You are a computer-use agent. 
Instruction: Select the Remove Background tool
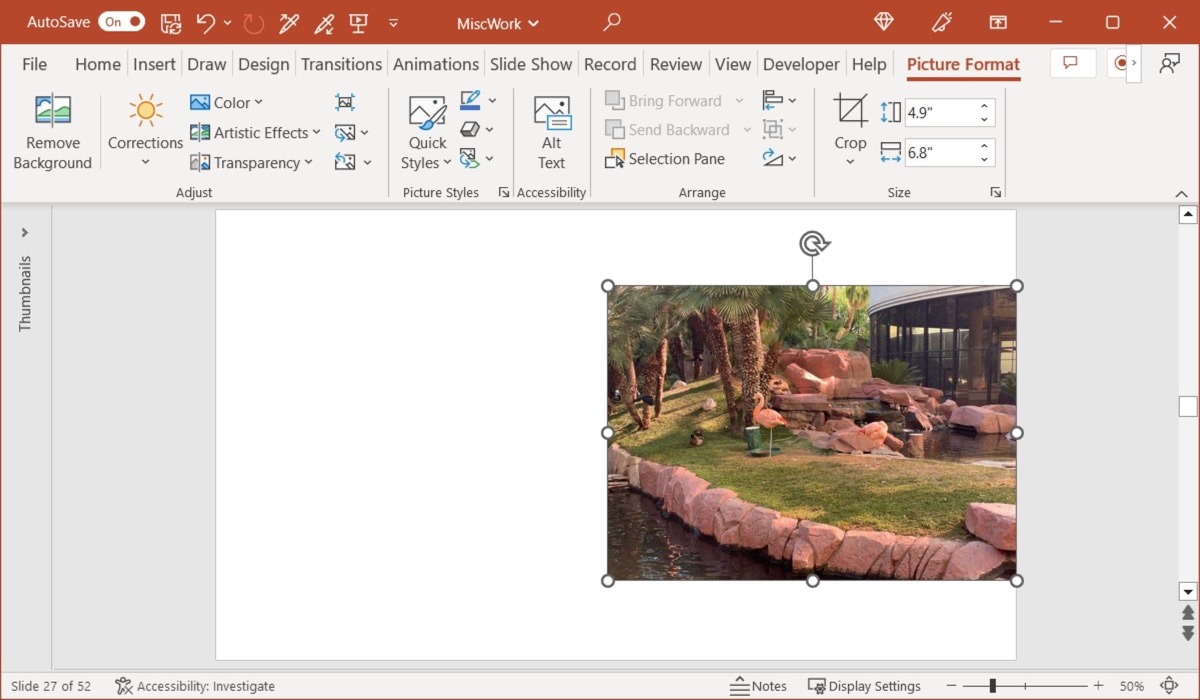[x=52, y=130]
